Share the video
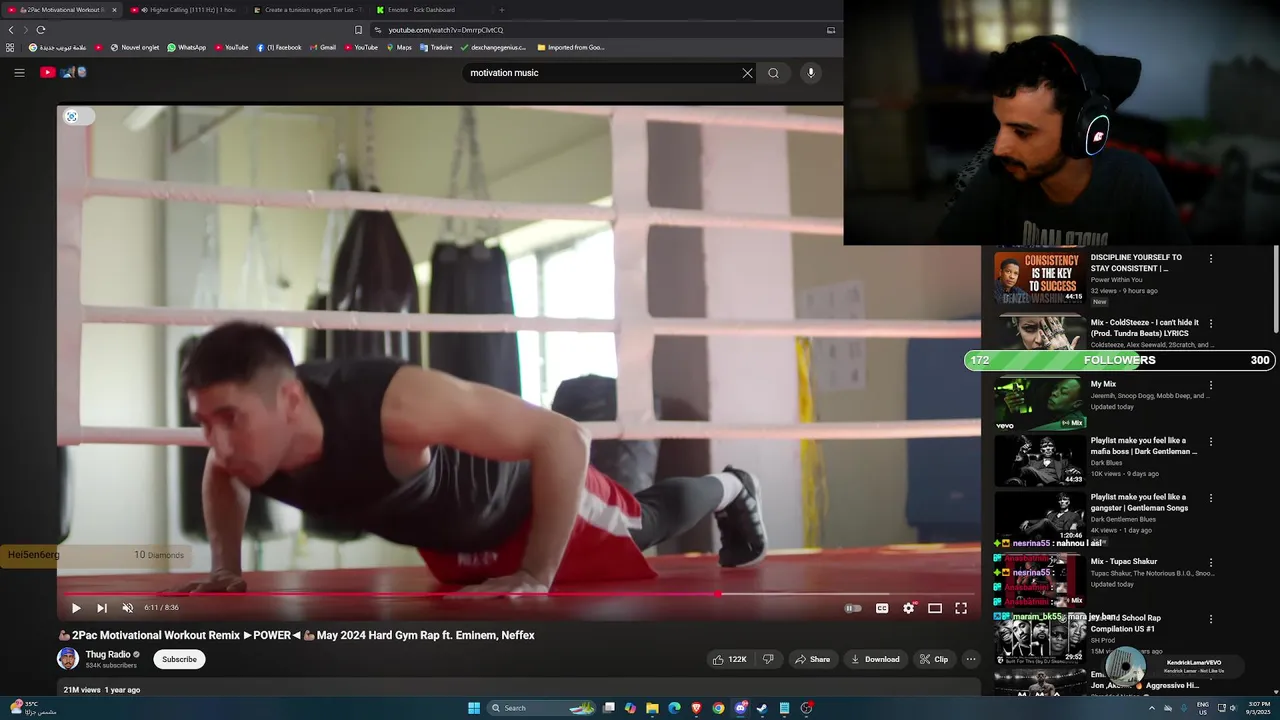The width and height of the screenshot is (1280, 720). (x=812, y=659)
